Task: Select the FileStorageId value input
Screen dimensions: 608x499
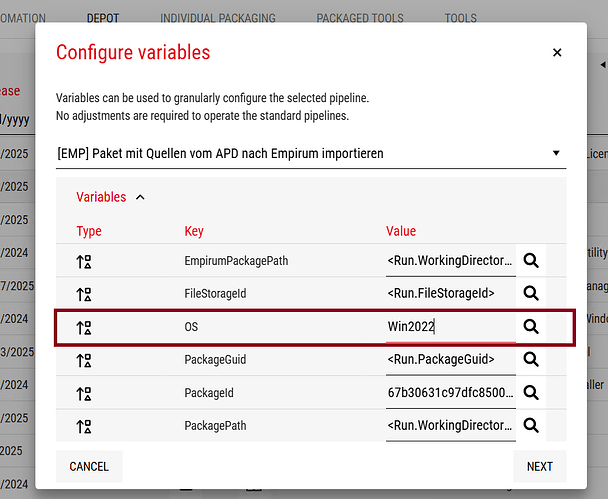Action: pyautogui.click(x=450, y=294)
